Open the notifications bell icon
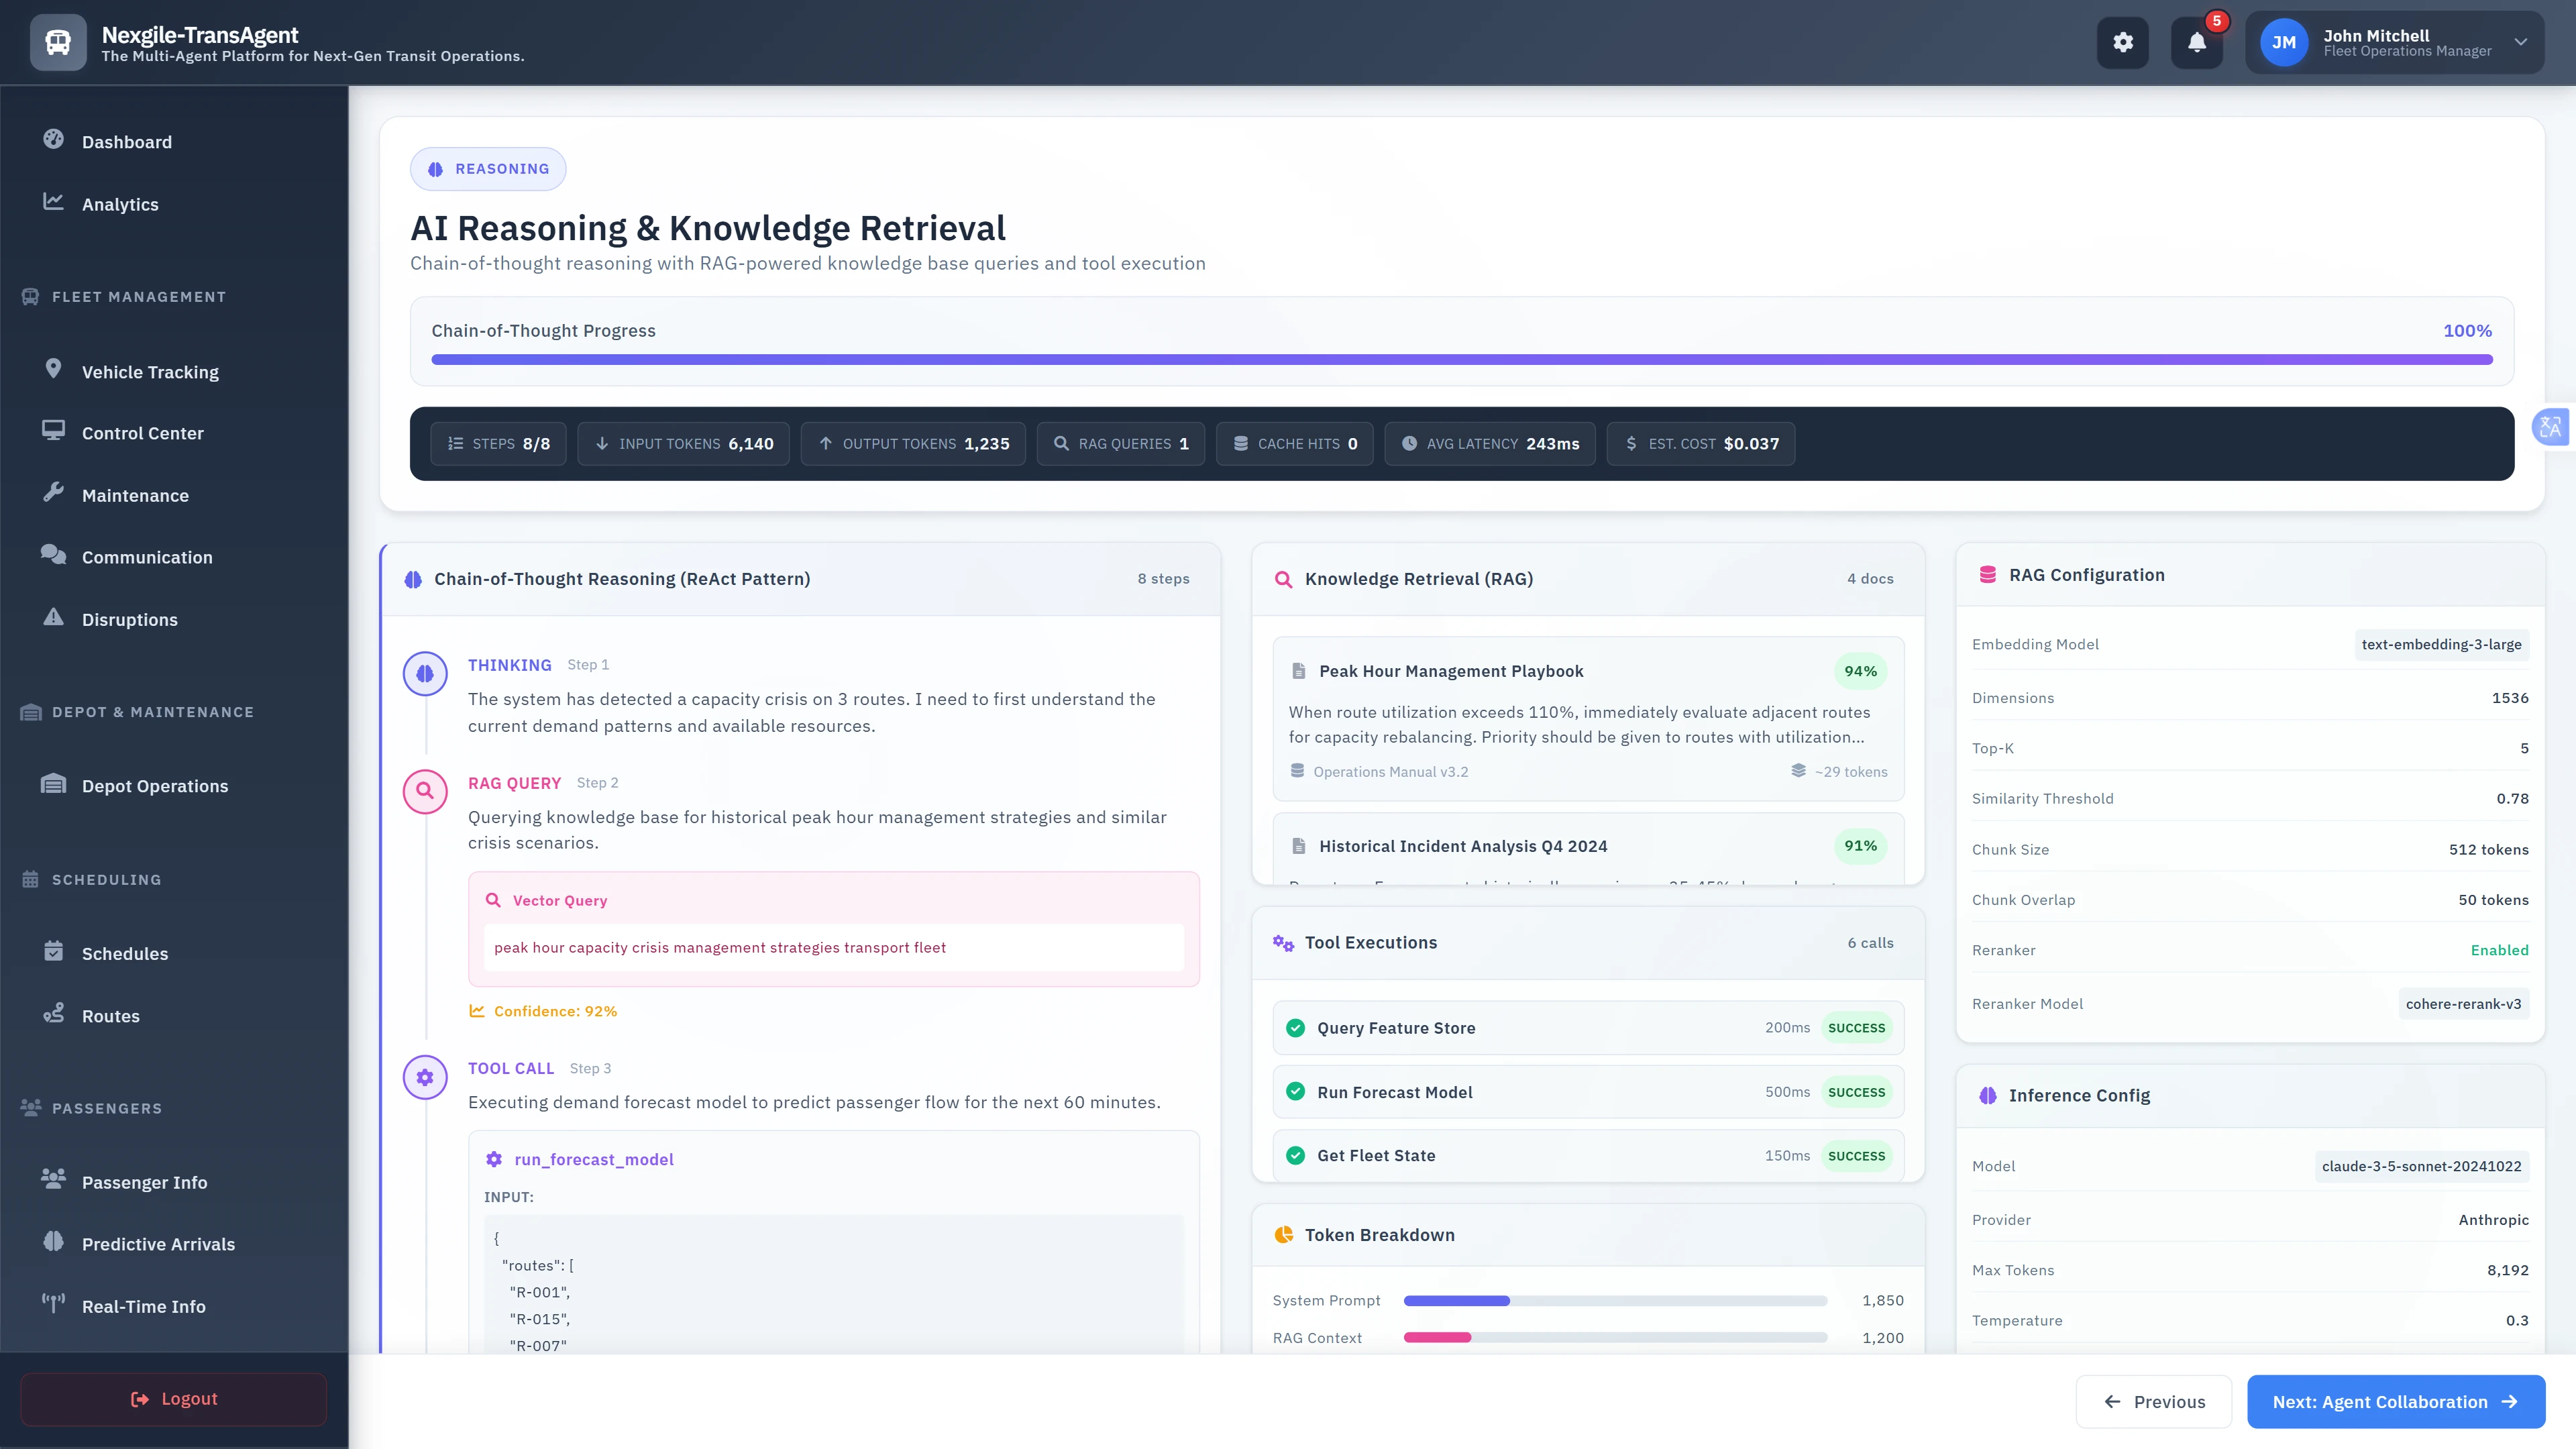 point(2196,43)
